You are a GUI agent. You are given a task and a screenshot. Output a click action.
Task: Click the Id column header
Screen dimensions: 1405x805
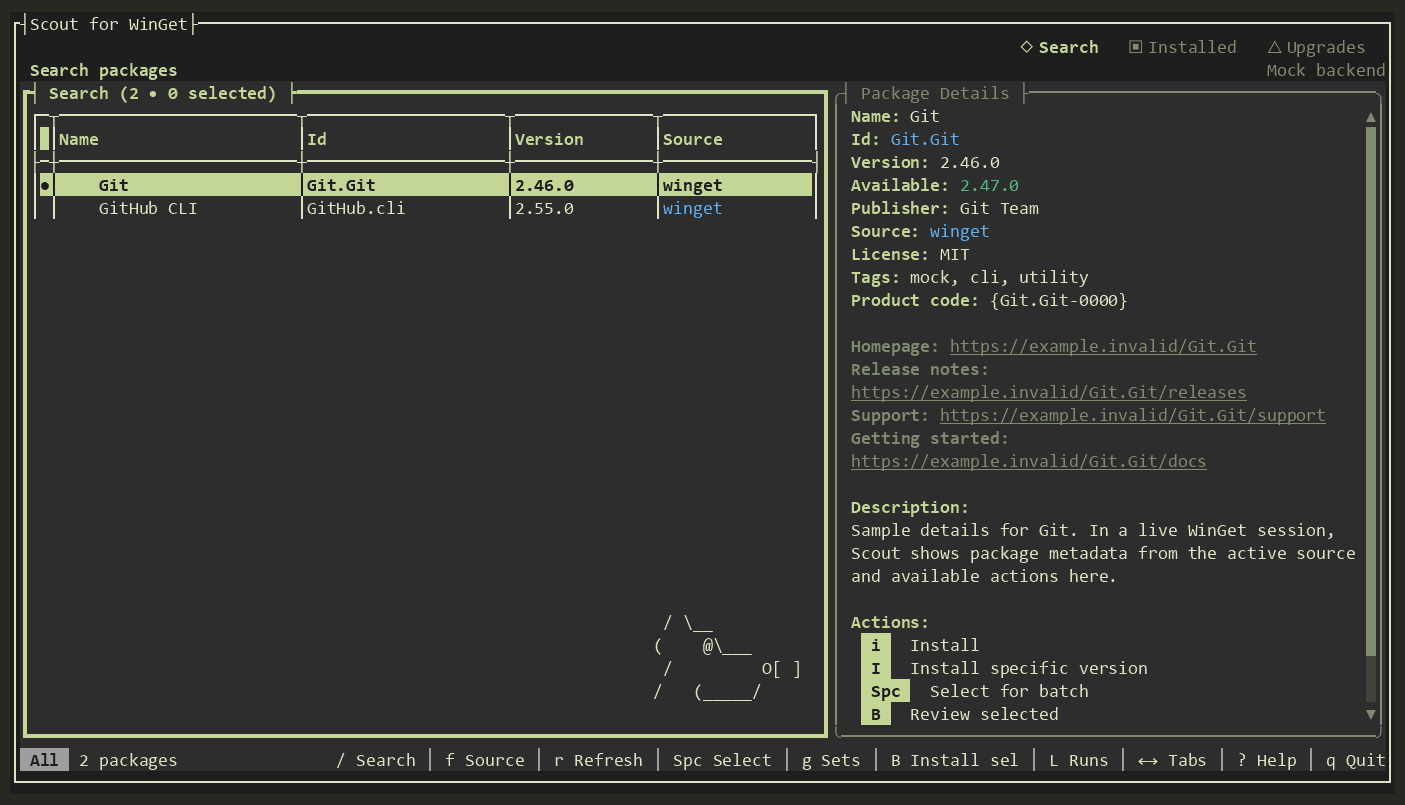tap(316, 139)
